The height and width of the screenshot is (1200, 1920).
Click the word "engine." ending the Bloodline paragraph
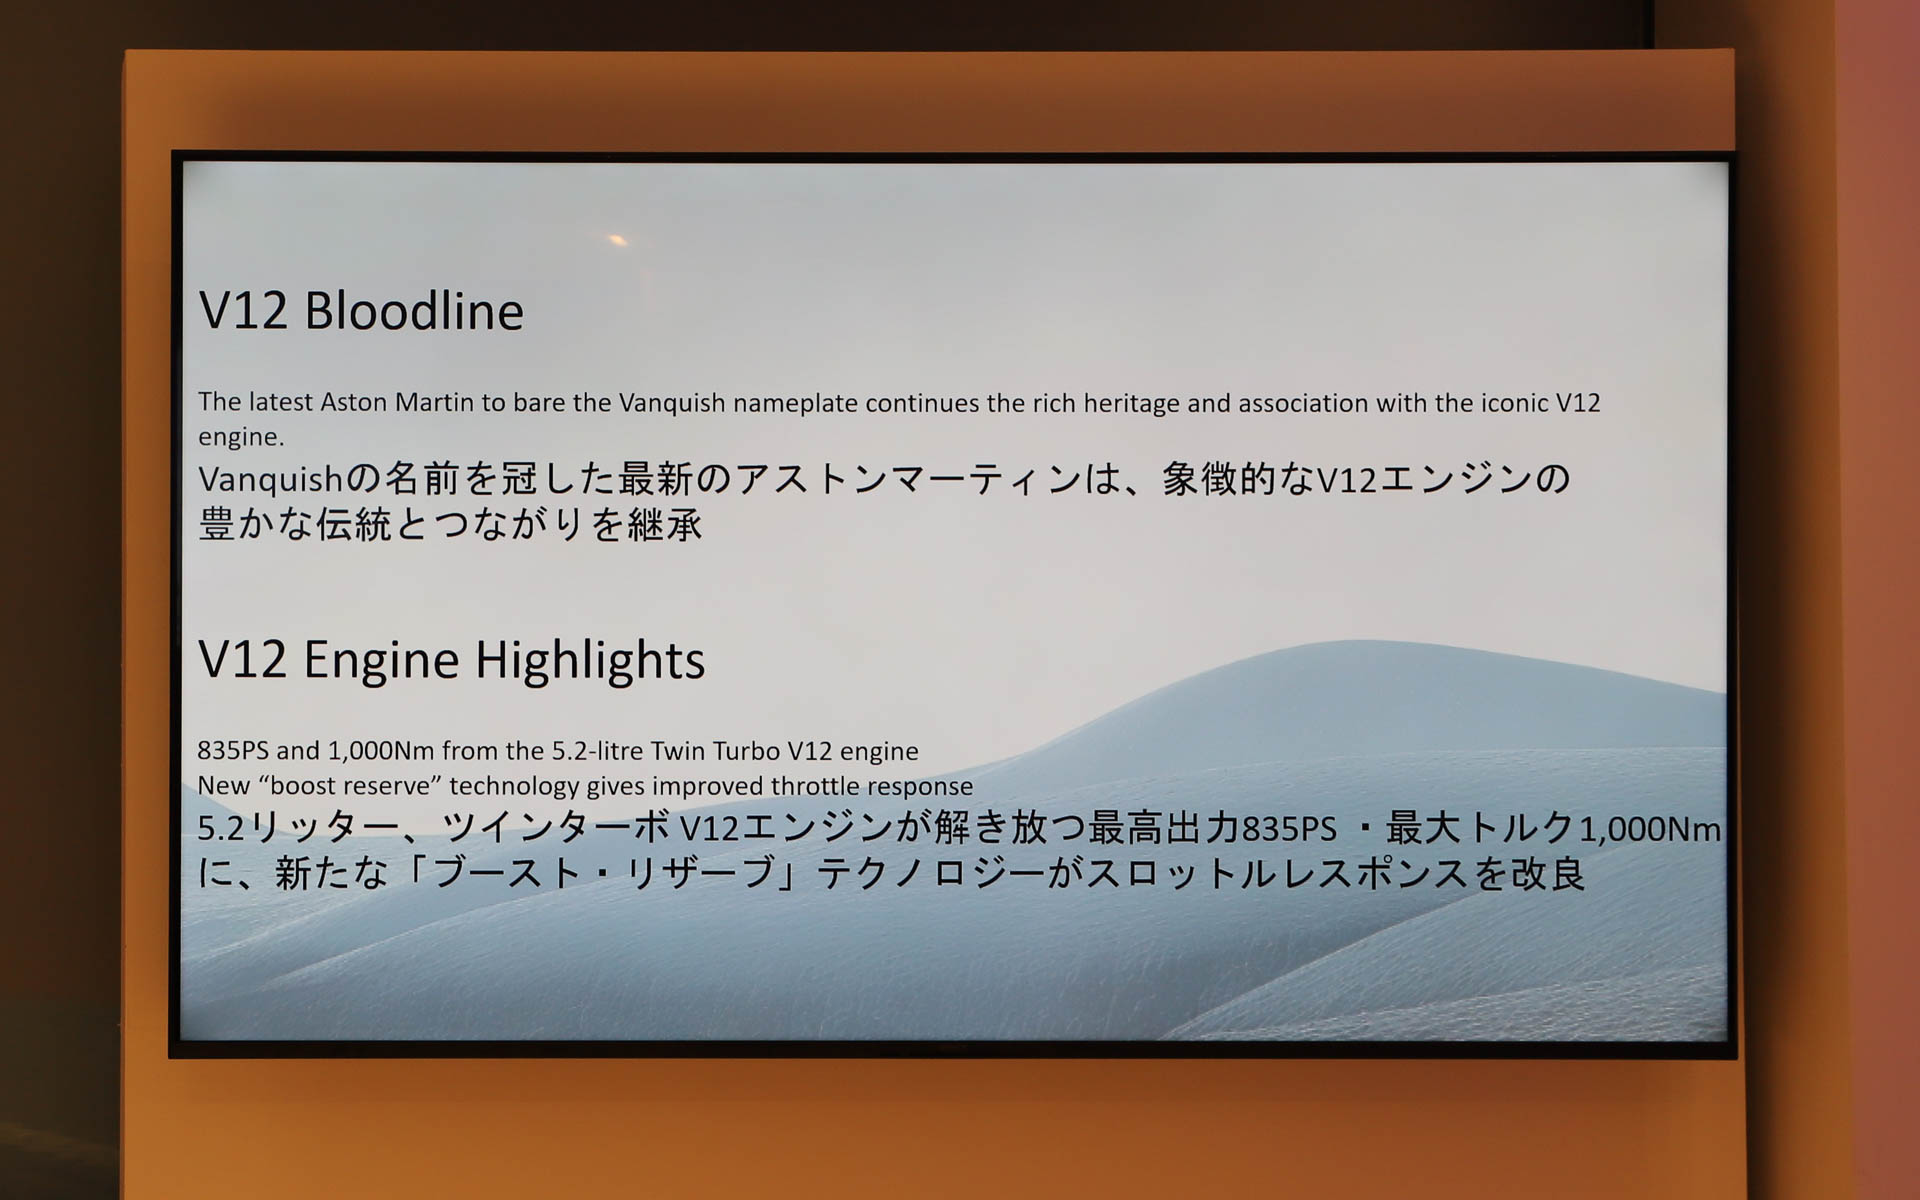241,437
